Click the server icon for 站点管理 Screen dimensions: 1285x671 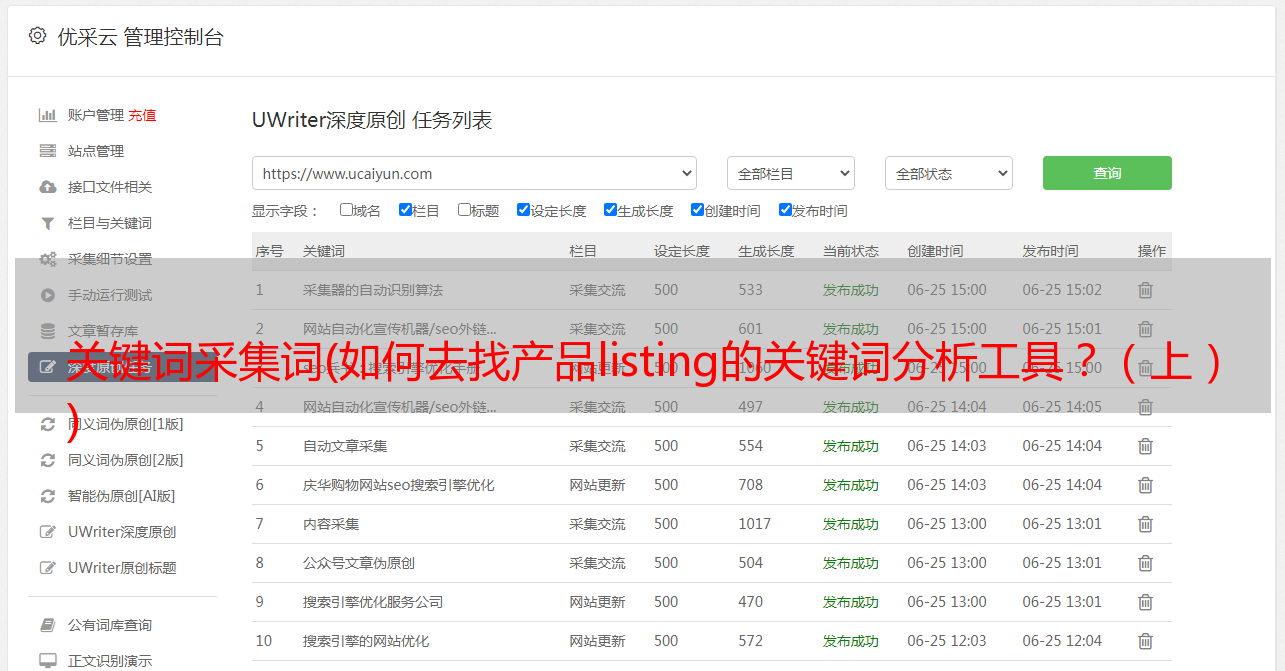[47, 151]
